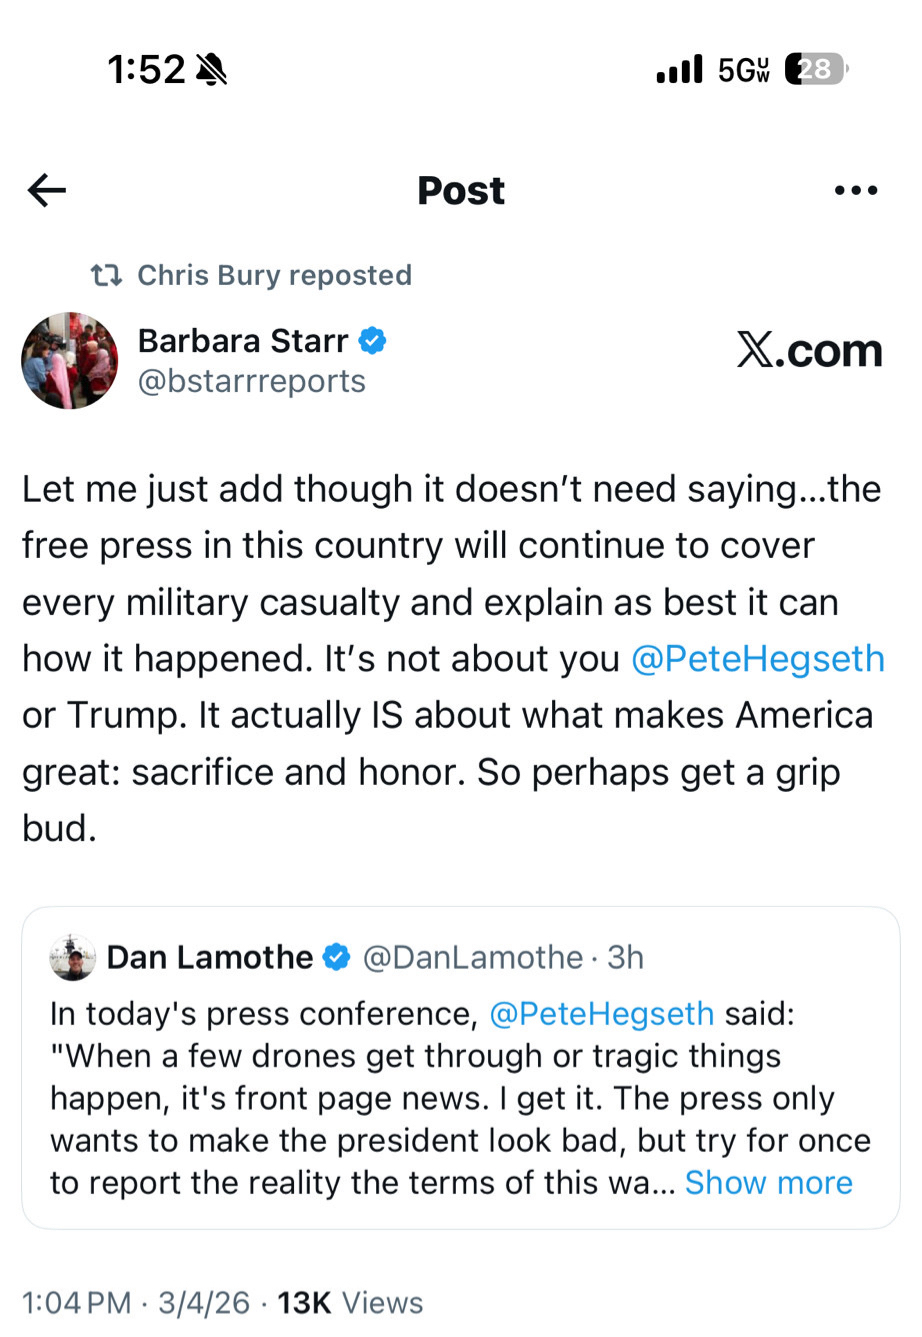Screen dimensions: 922x1337
Task: Open the Dan Lamothe display name
Action: coord(209,957)
